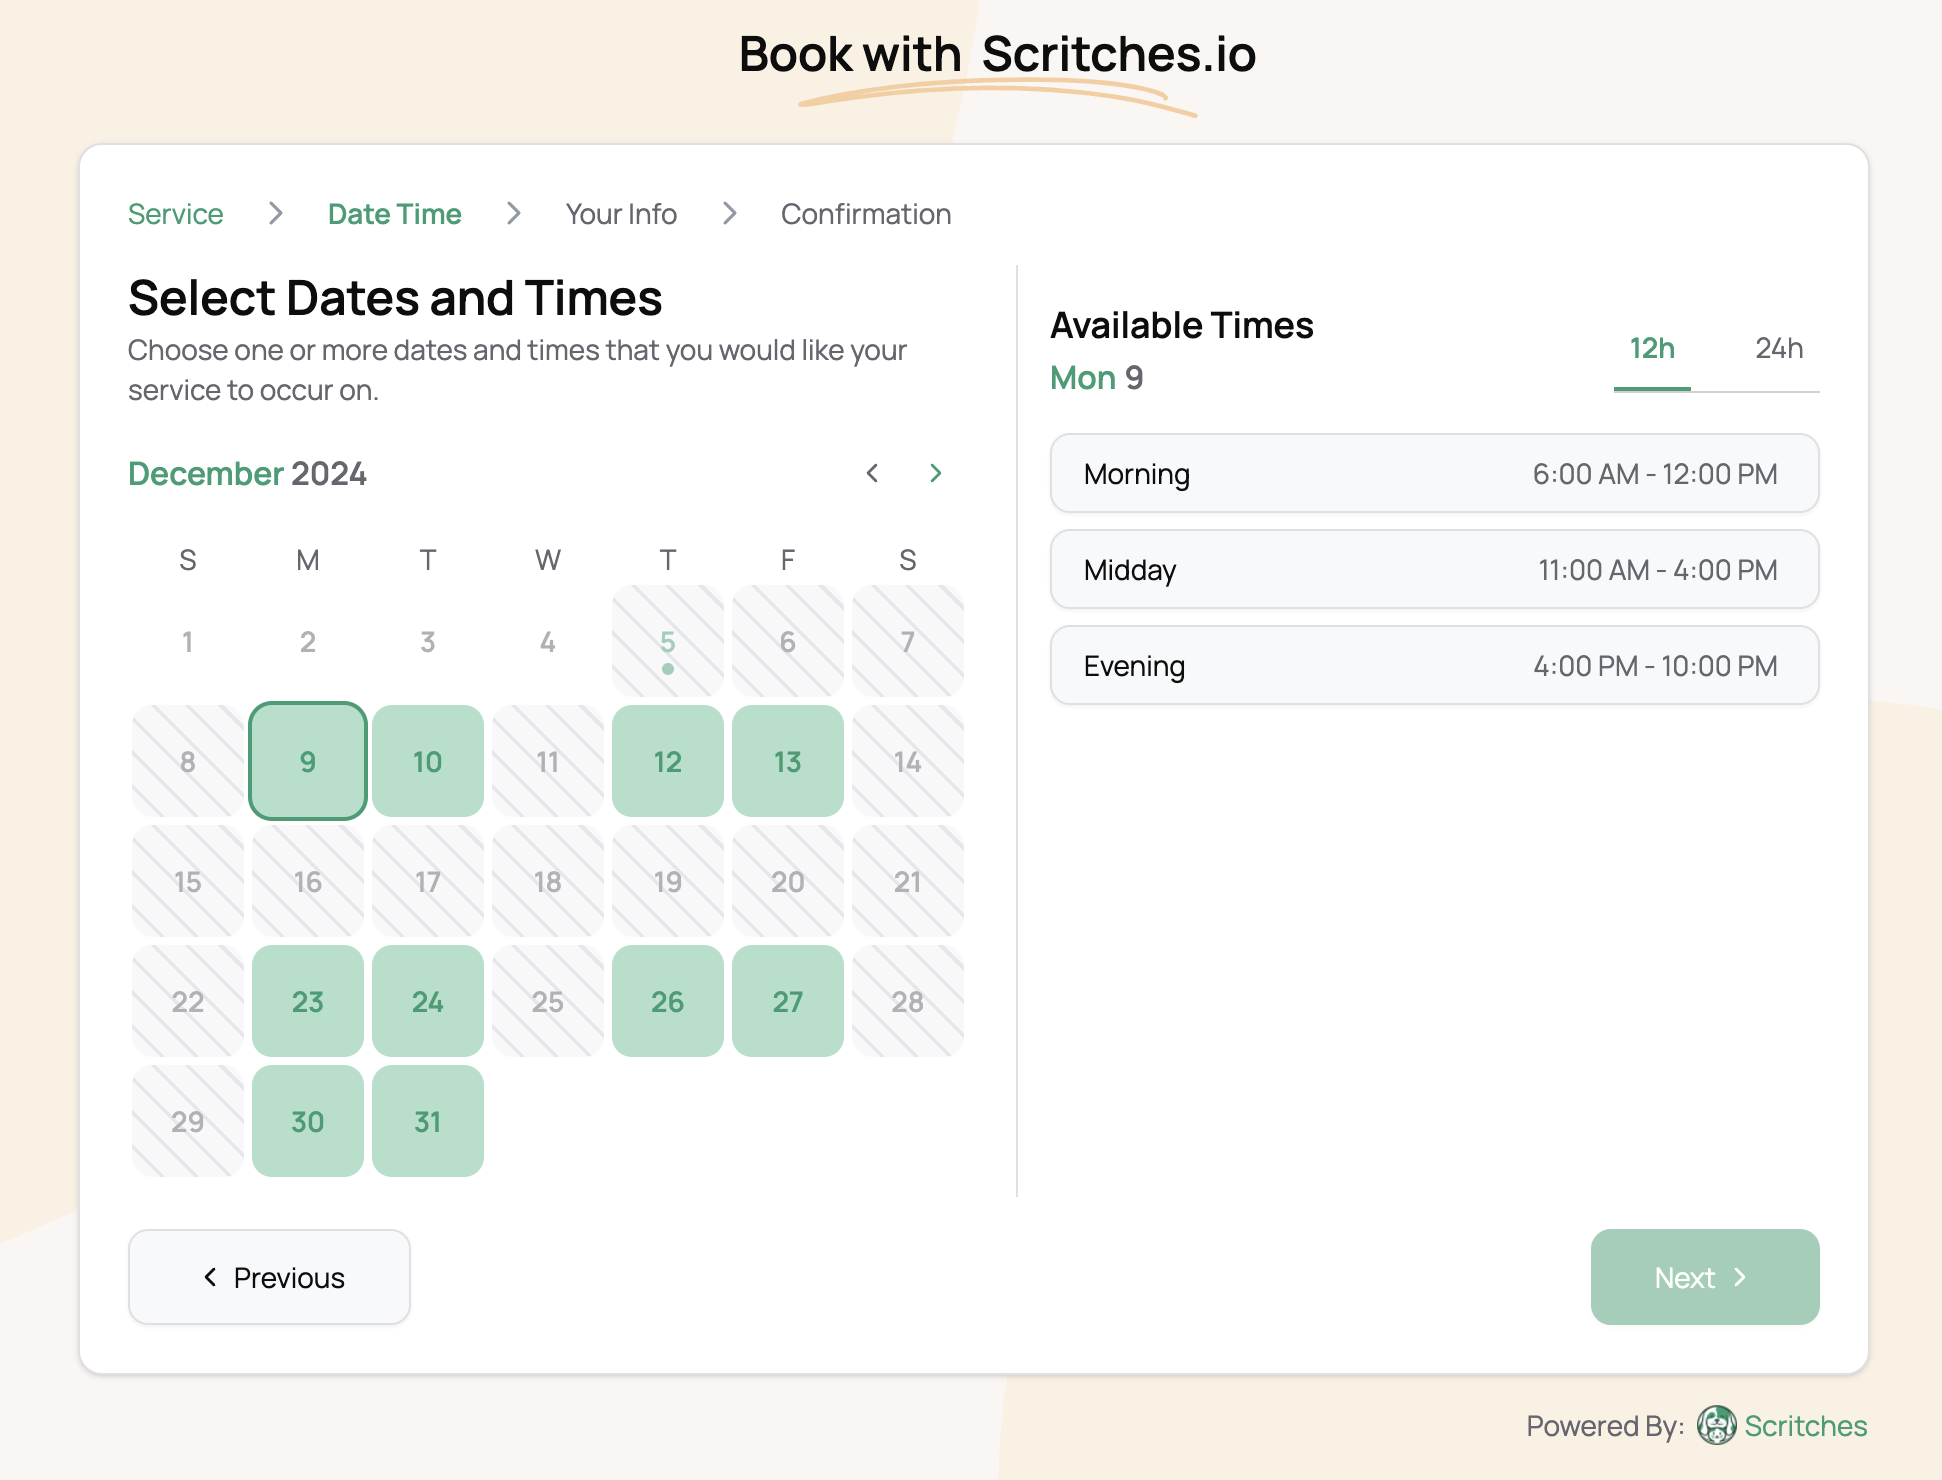Select December 26 on calendar
Viewport: 1942px width, 1480px height.
coord(668,1001)
